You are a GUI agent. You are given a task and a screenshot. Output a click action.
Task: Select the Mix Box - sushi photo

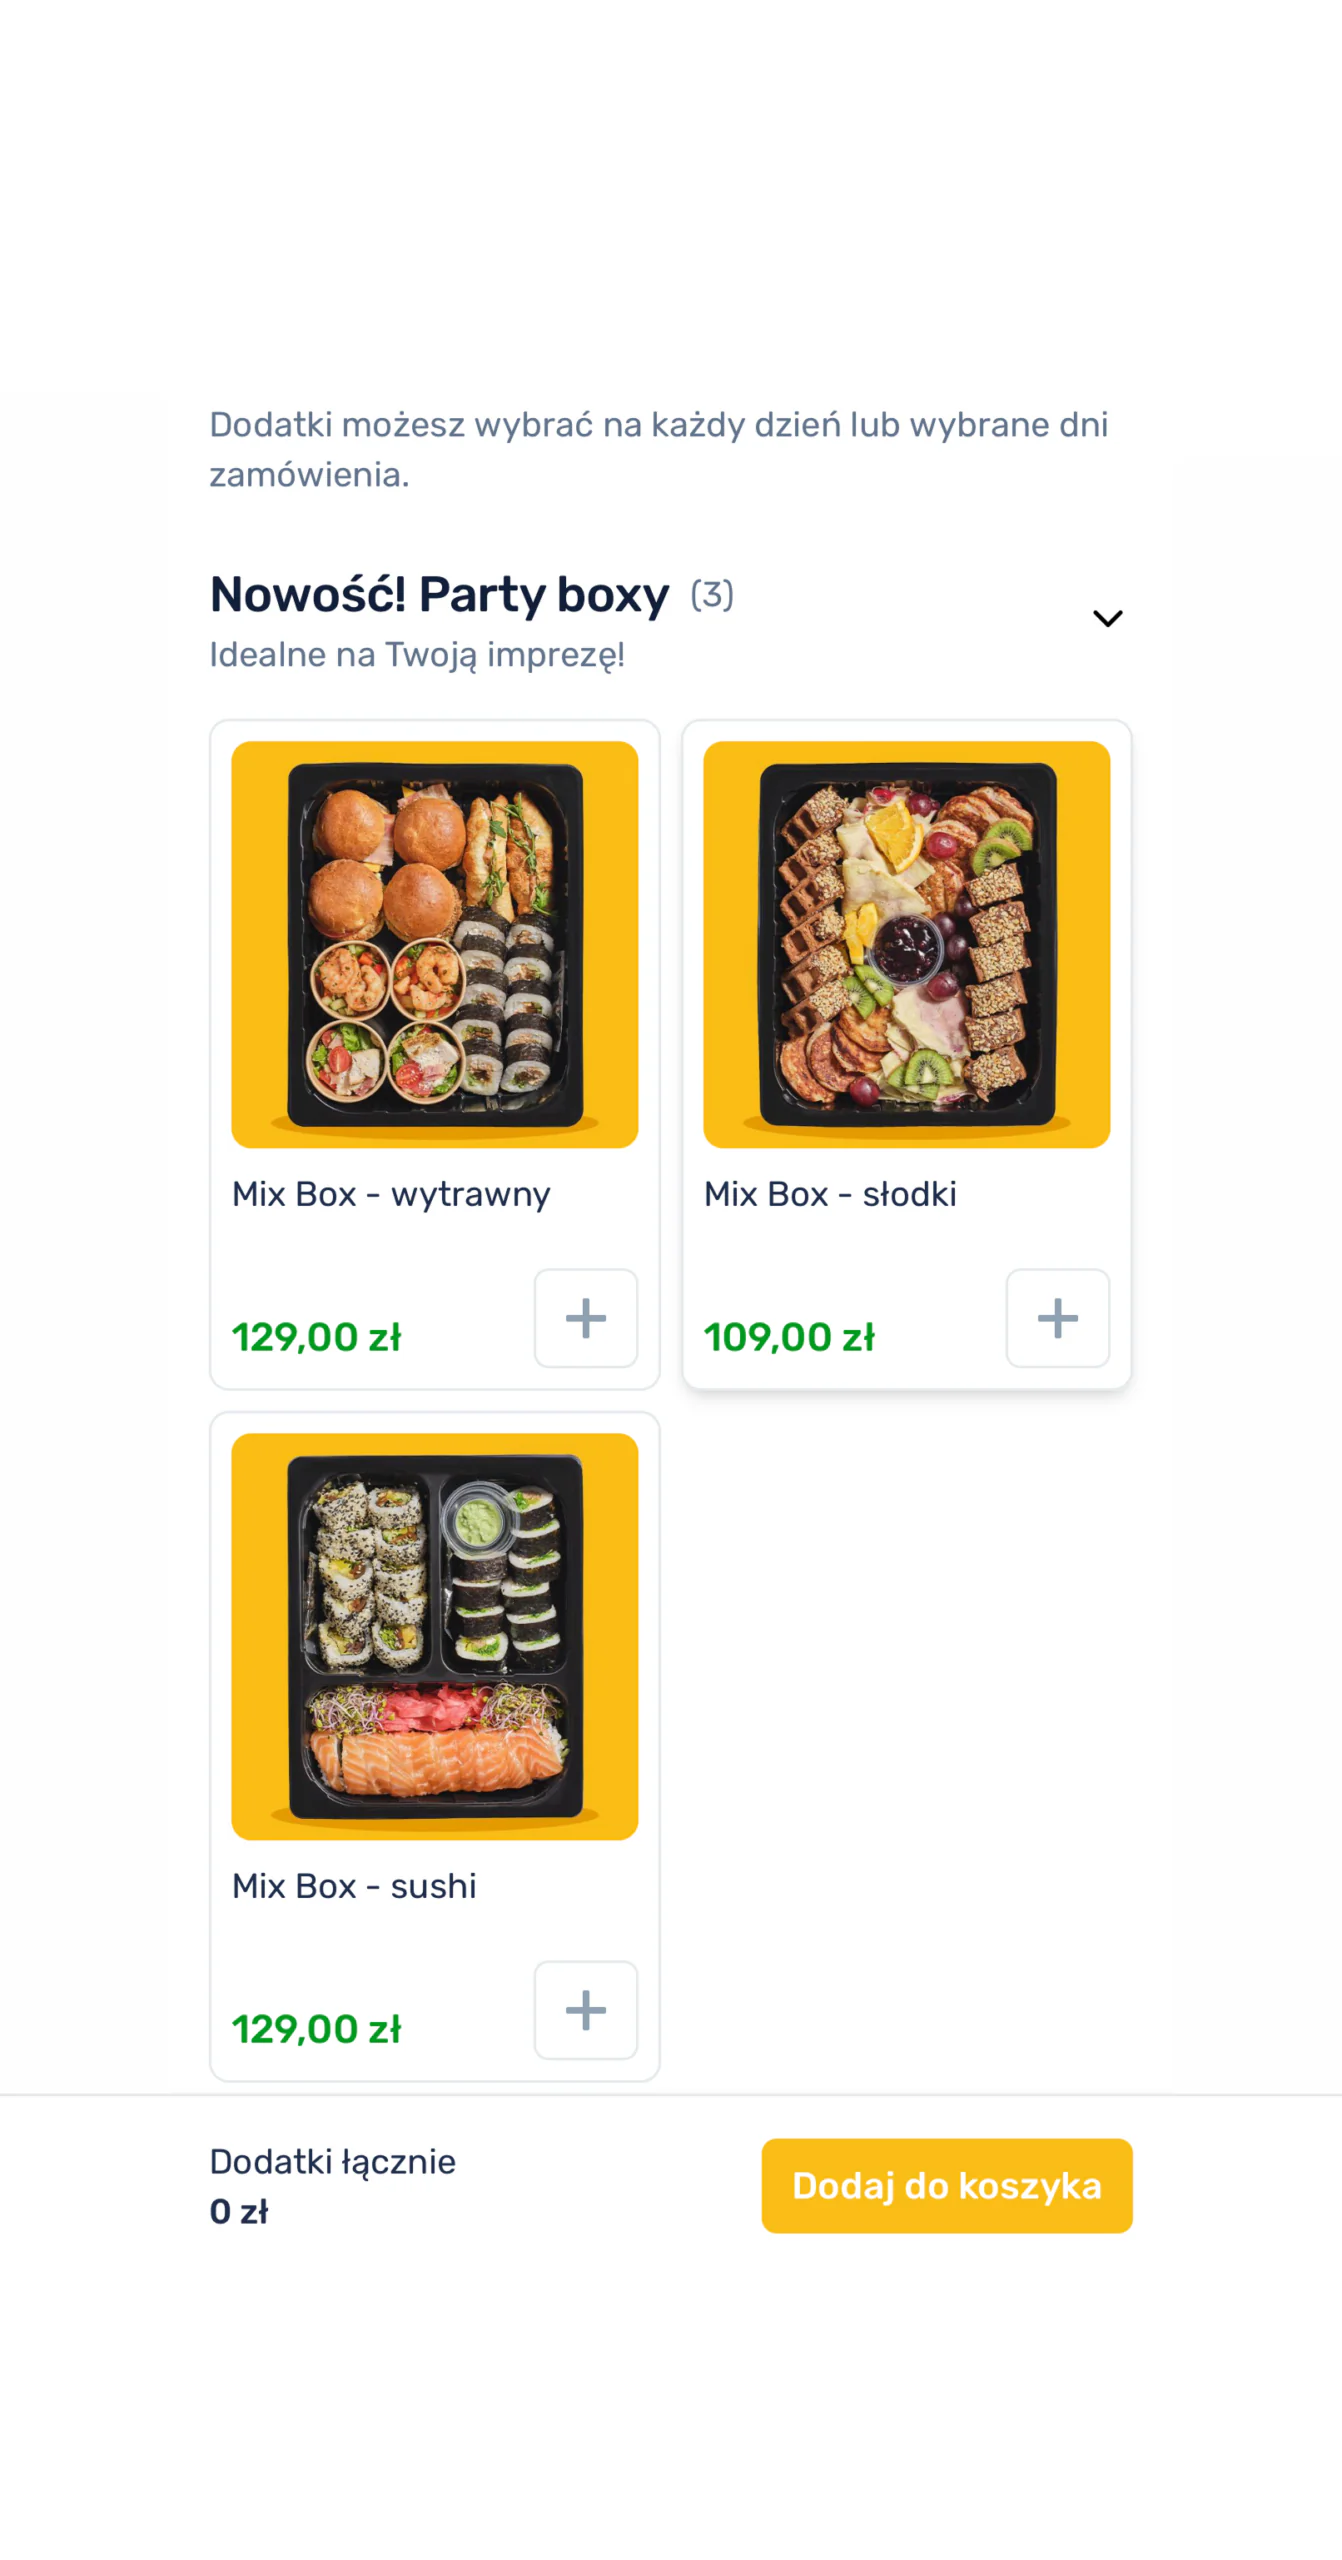point(434,1635)
